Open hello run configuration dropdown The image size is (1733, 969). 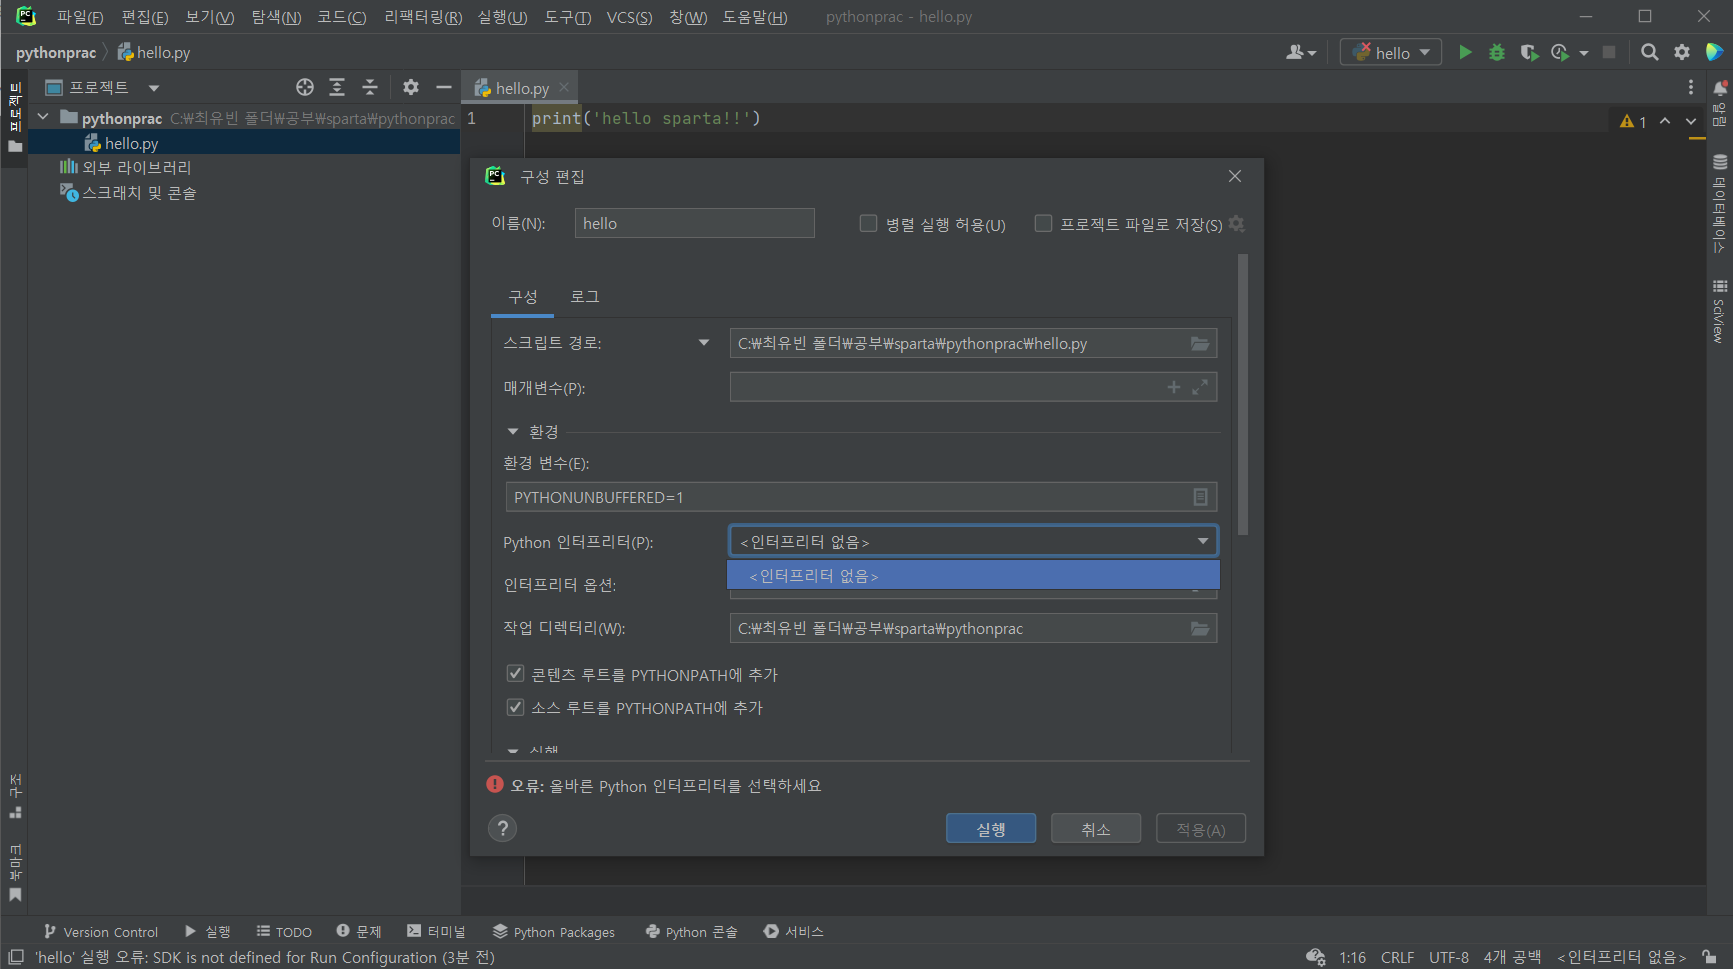coord(1391,52)
